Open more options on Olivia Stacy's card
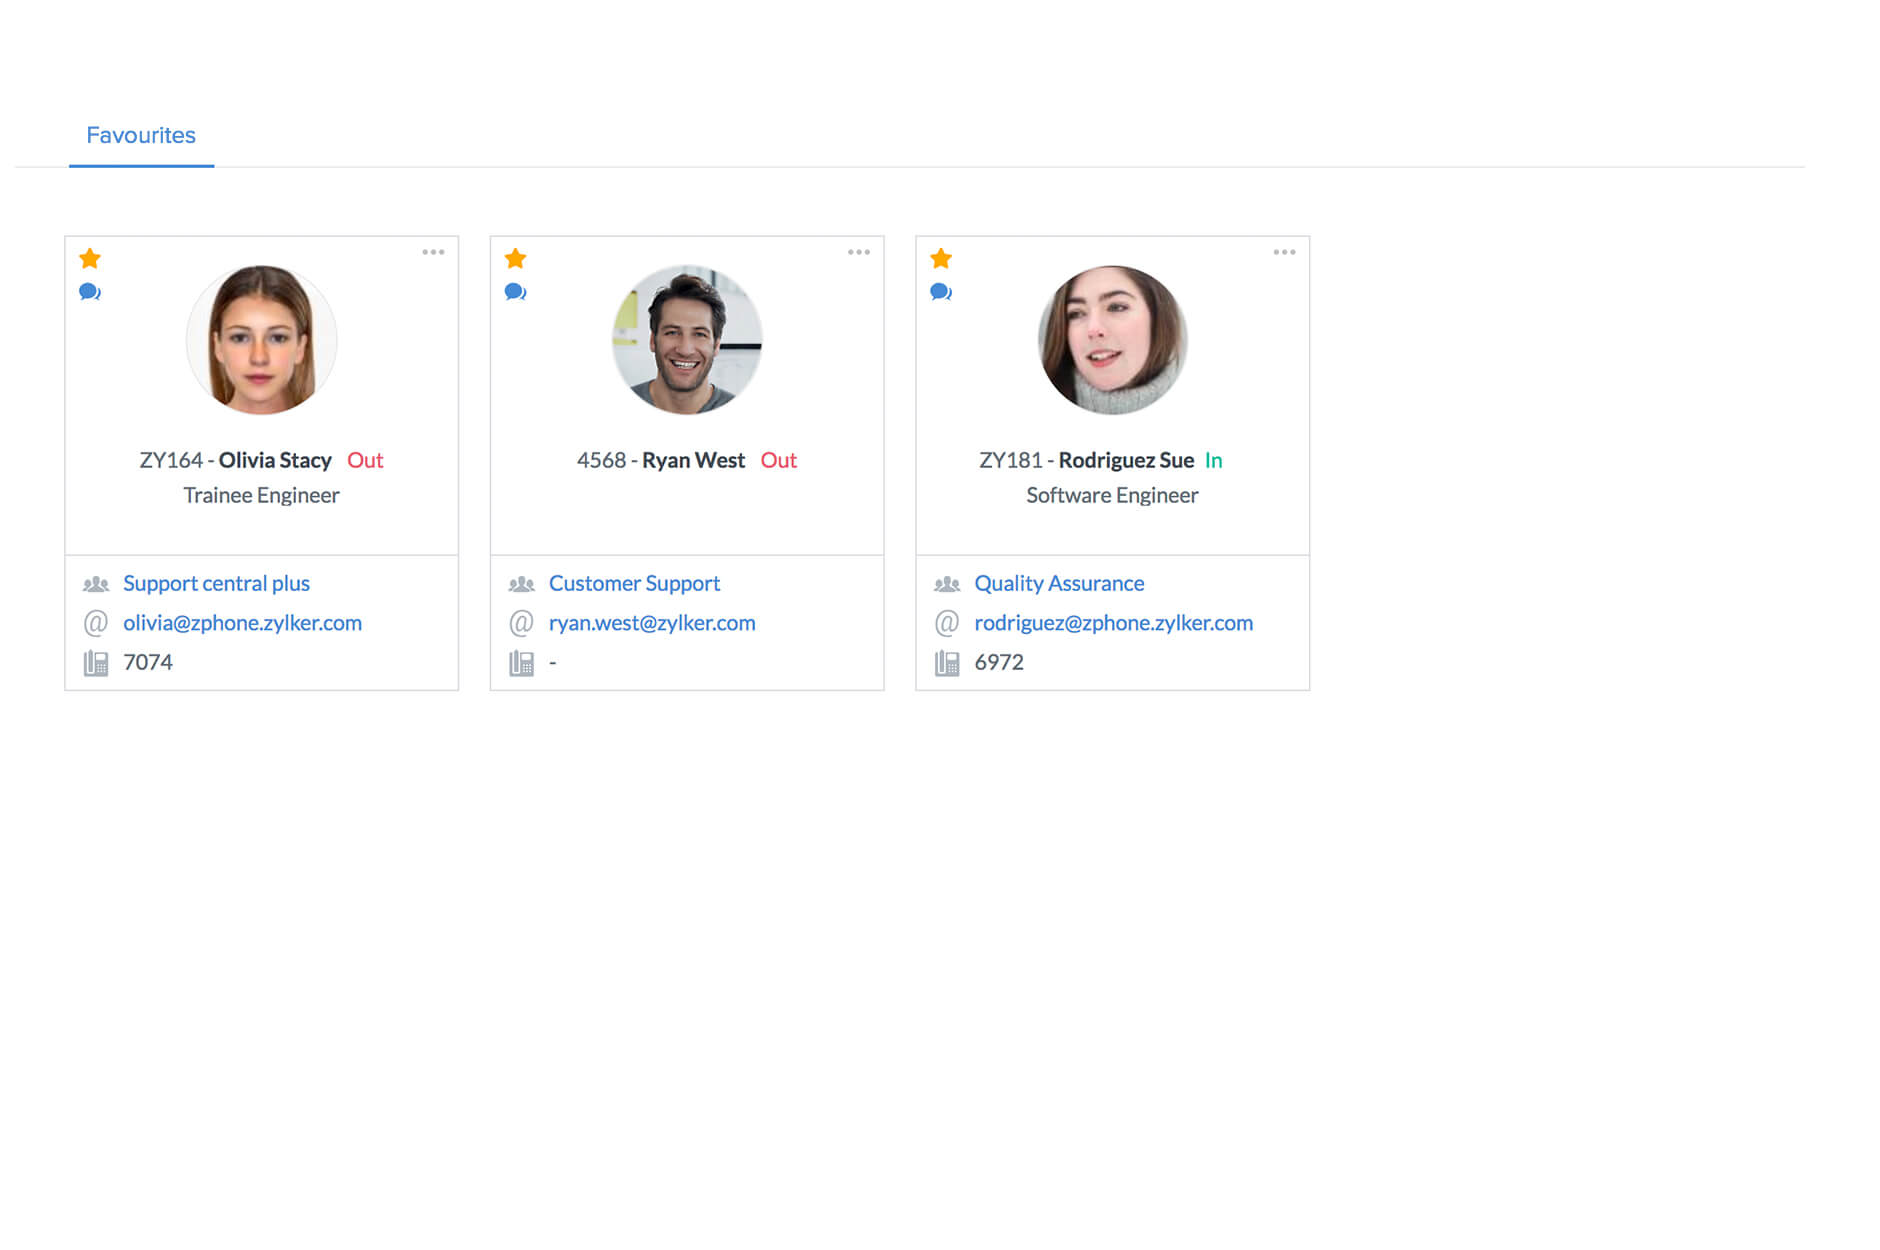 (434, 252)
